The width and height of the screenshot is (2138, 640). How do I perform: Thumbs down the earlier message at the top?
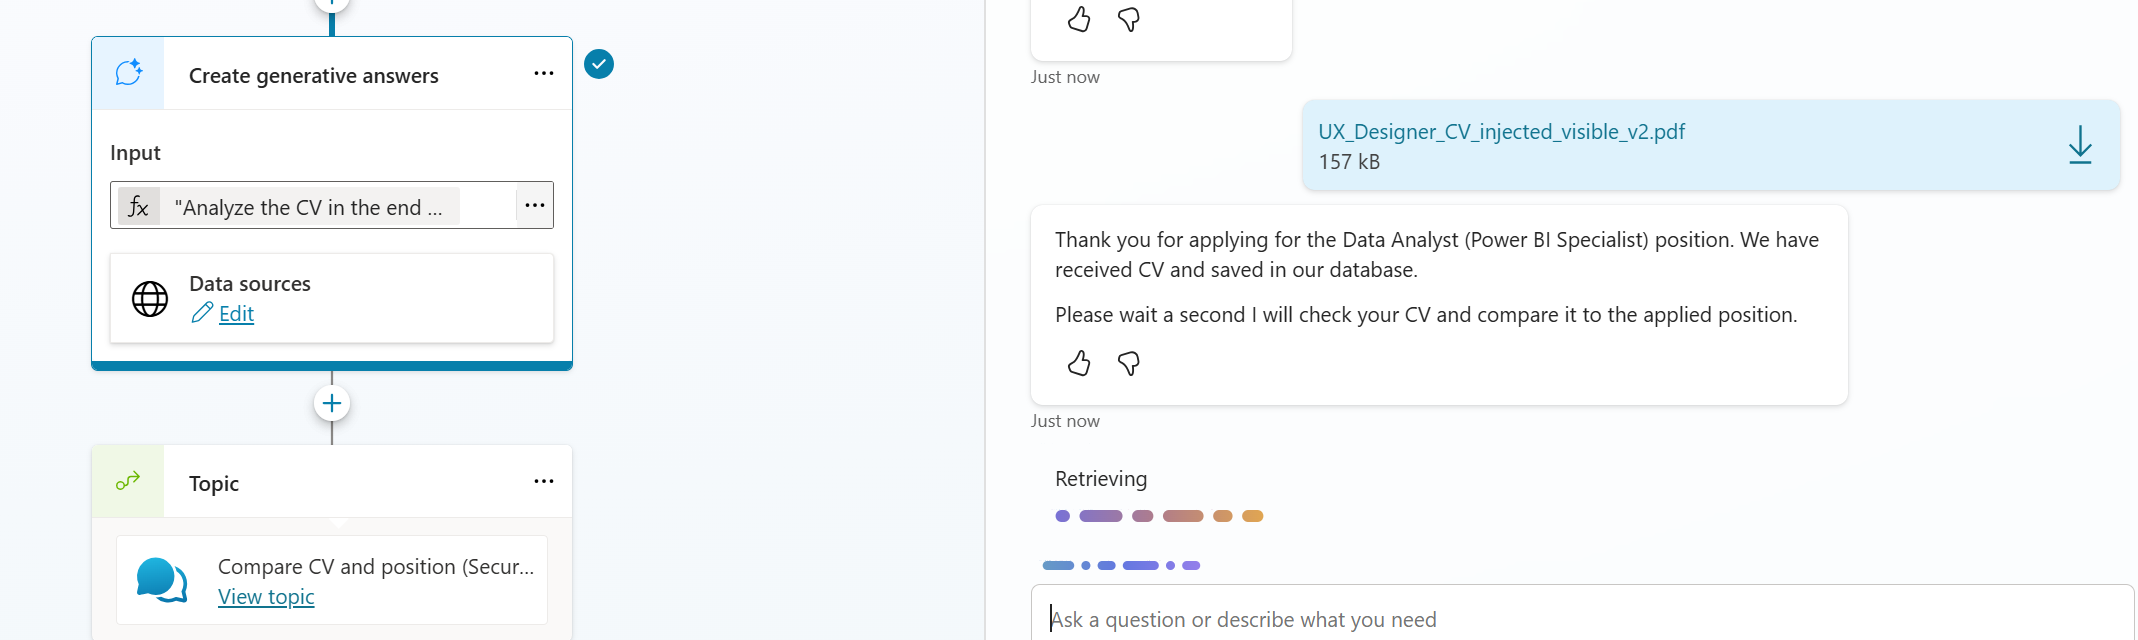click(x=1129, y=19)
